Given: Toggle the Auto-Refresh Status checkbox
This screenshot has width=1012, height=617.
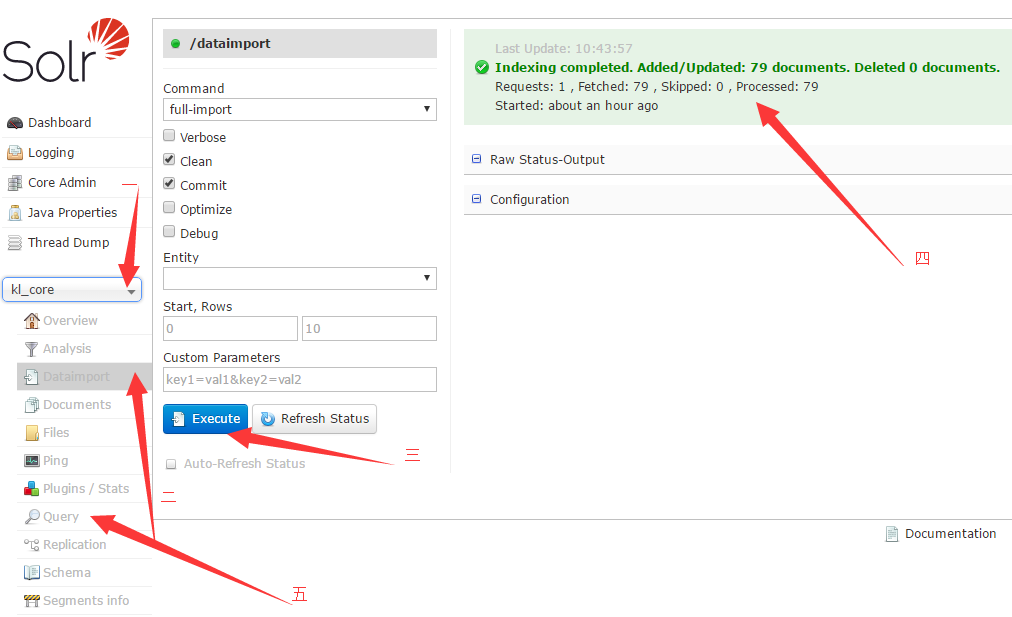Looking at the screenshot, I should coord(171,464).
